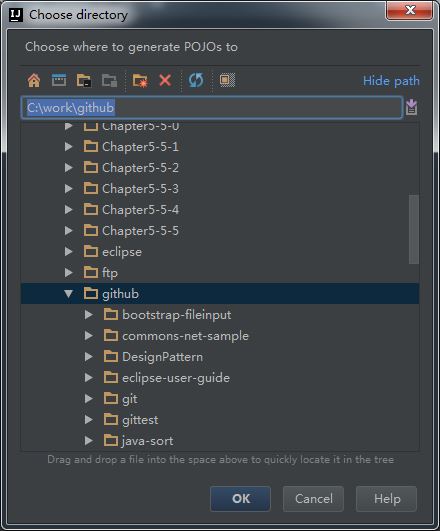Click the Cancel button
Viewport: 440px width, 531px height.
[x=314, y=498]
